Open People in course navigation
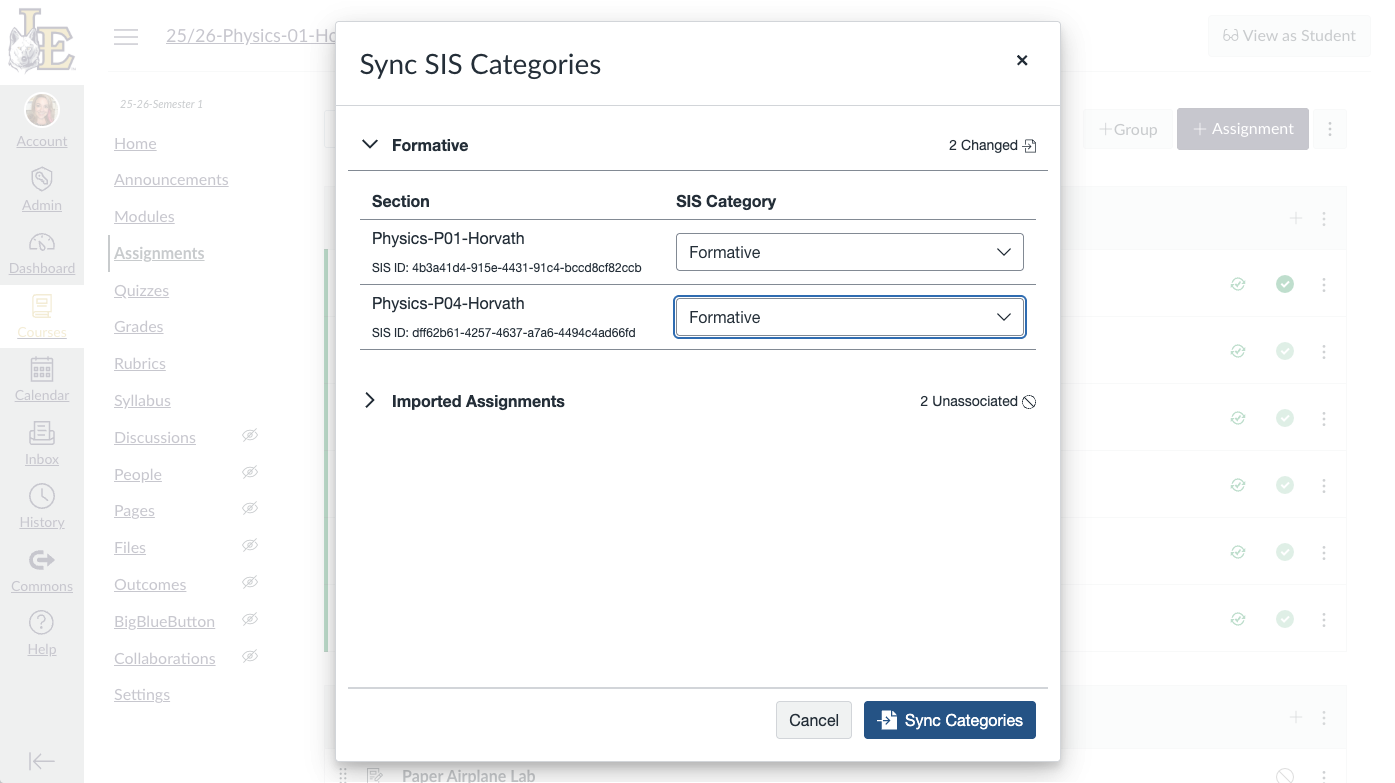 point(138,474)
